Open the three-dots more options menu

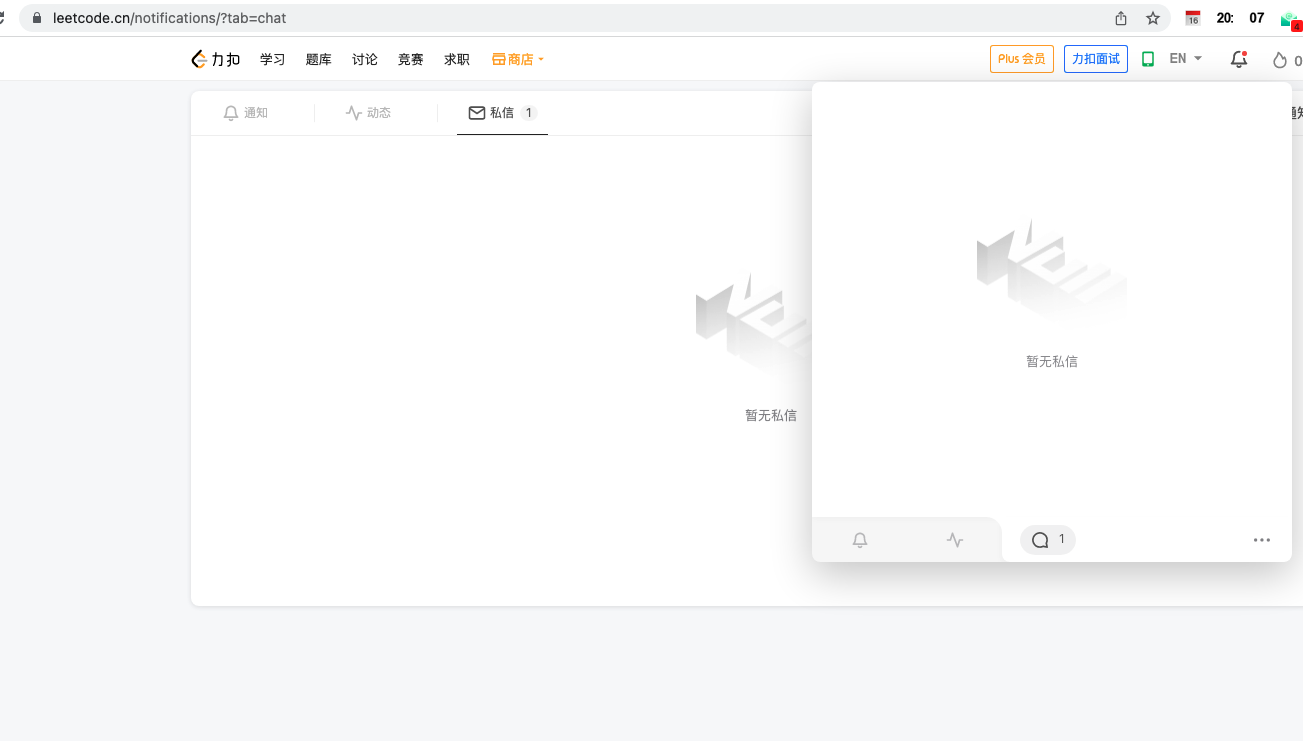tap(1261, 540)
